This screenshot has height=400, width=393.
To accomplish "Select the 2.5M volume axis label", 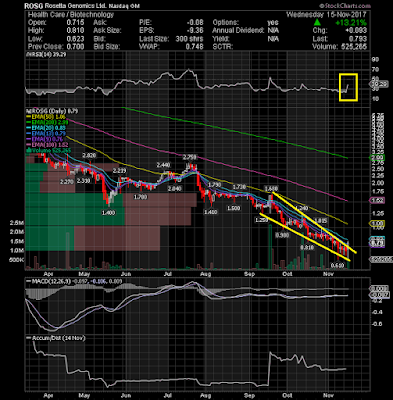I will click(x=17, y=223).
